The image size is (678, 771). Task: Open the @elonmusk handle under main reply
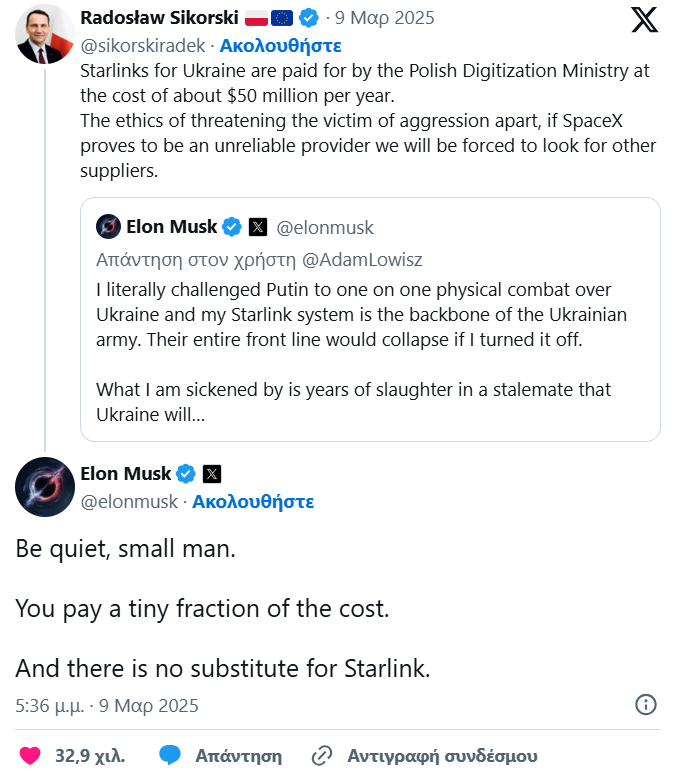coord(129,501)
